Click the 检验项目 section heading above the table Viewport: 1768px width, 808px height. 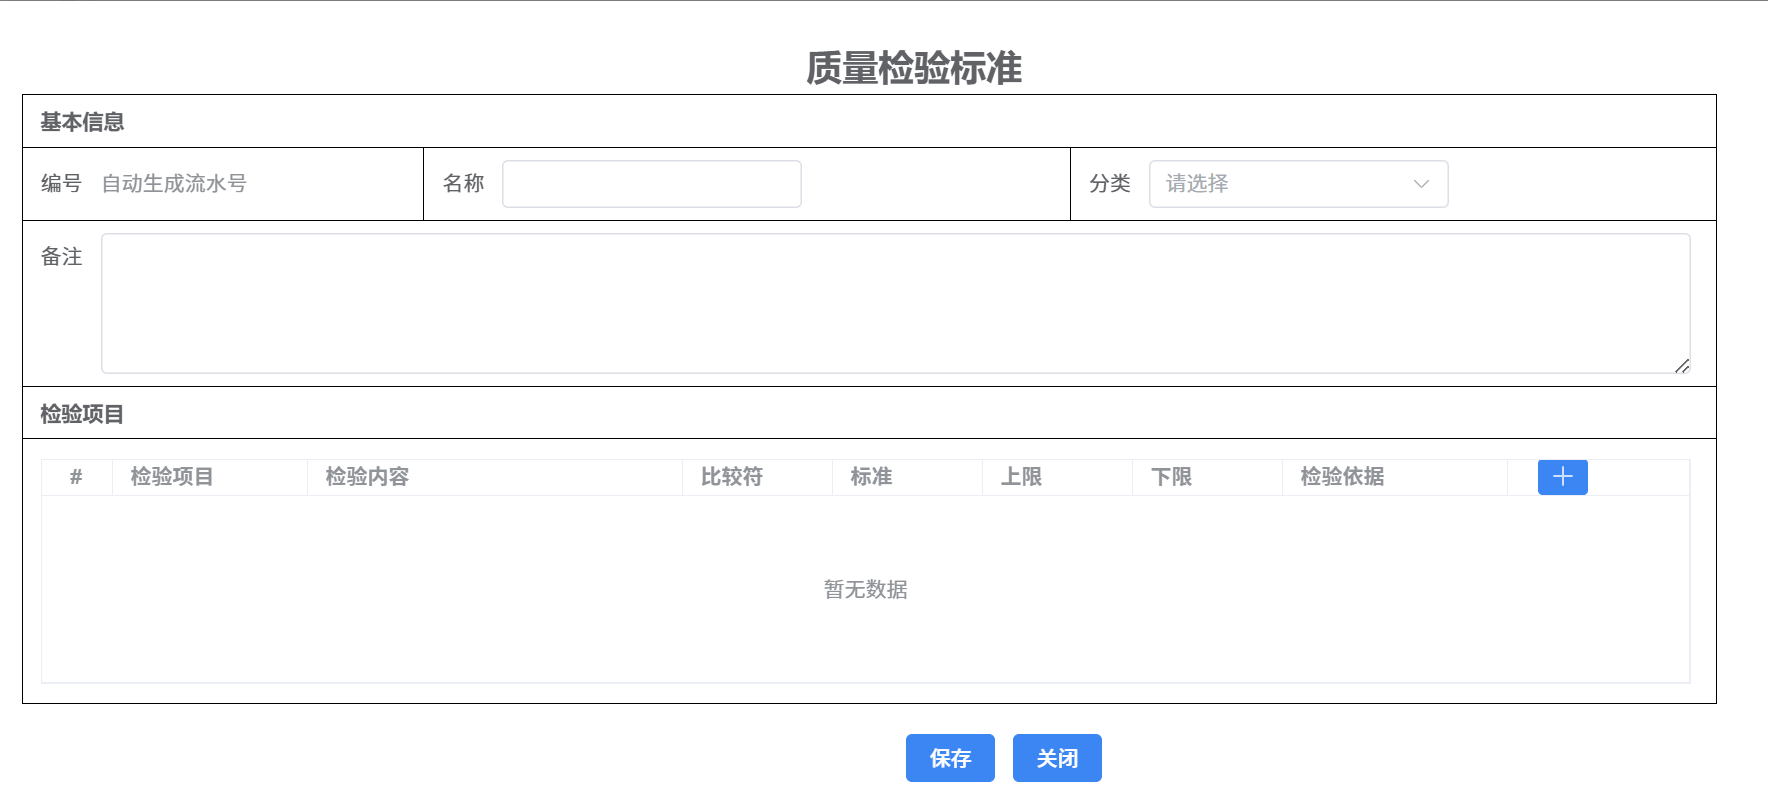pyautogui.click(x=82, y=414)
